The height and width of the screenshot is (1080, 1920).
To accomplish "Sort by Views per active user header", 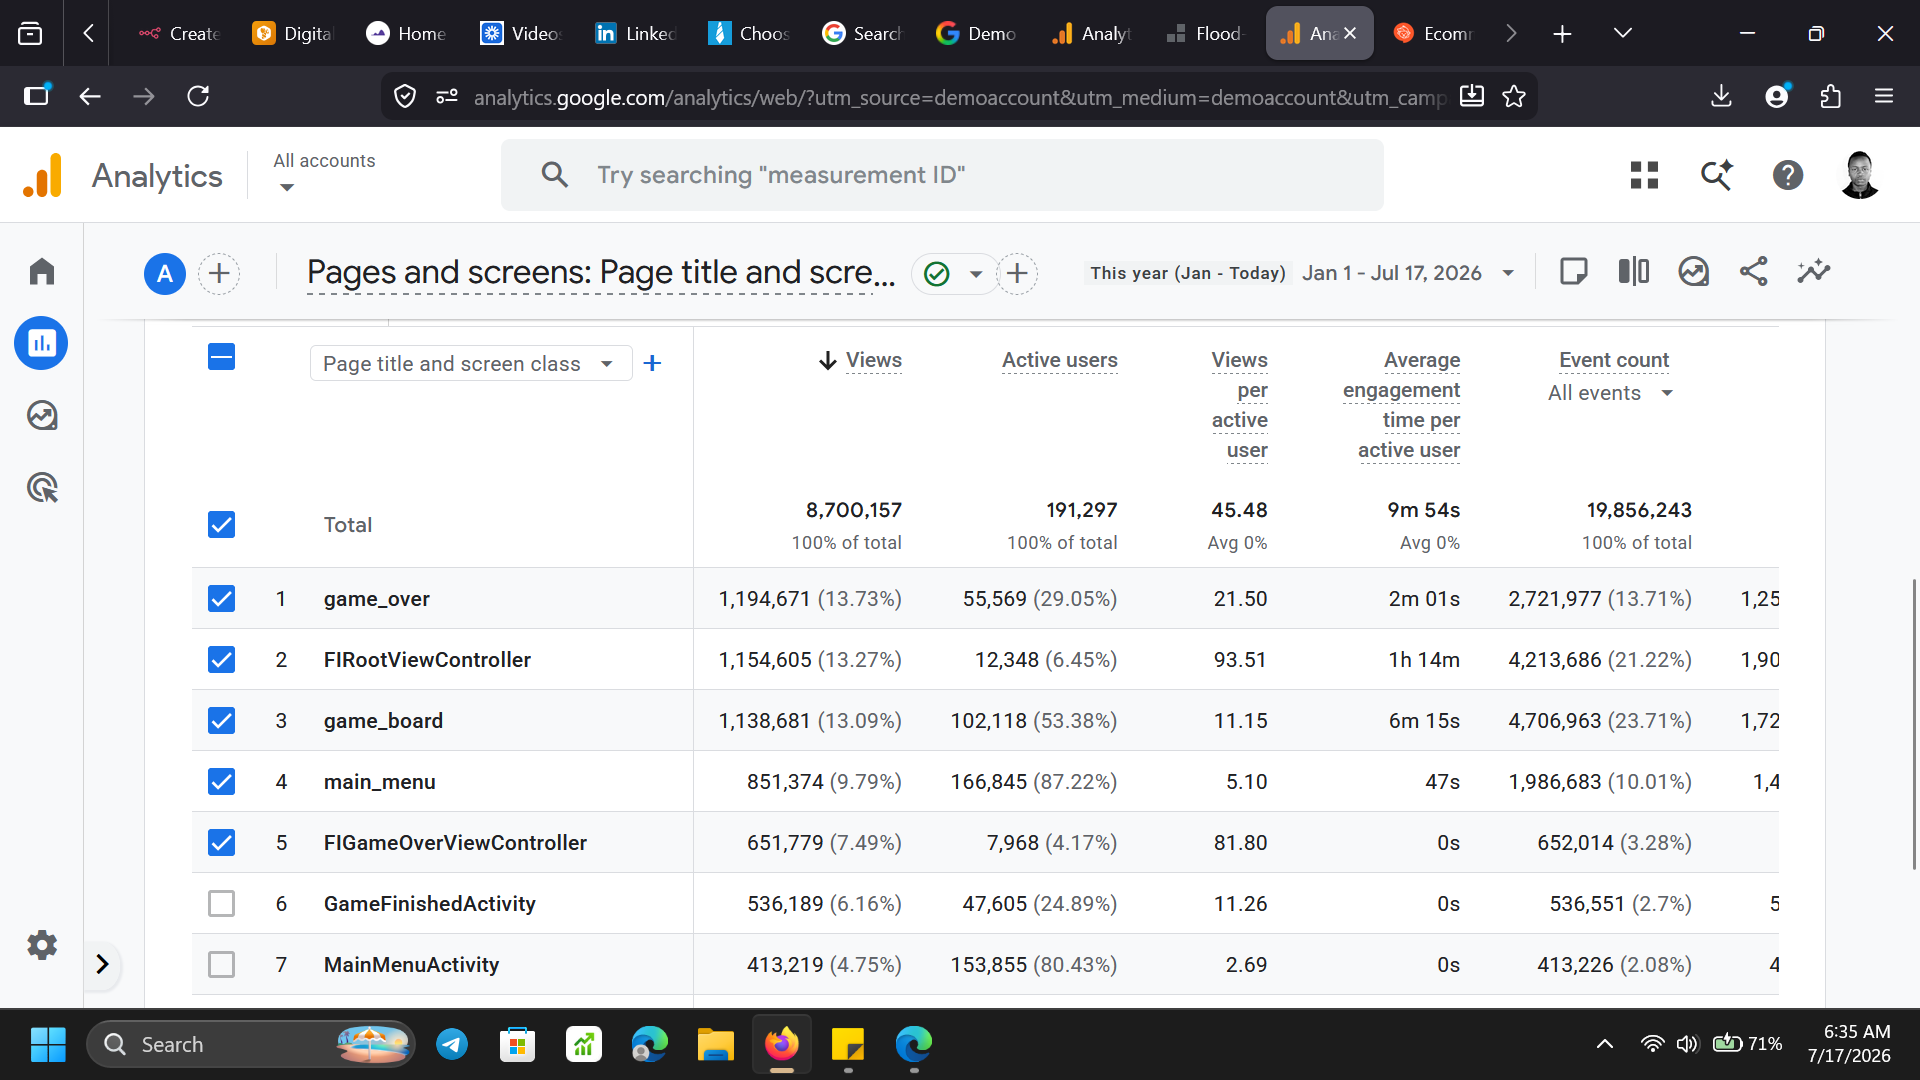I will pyautogui.click(x=1240, y=405).
